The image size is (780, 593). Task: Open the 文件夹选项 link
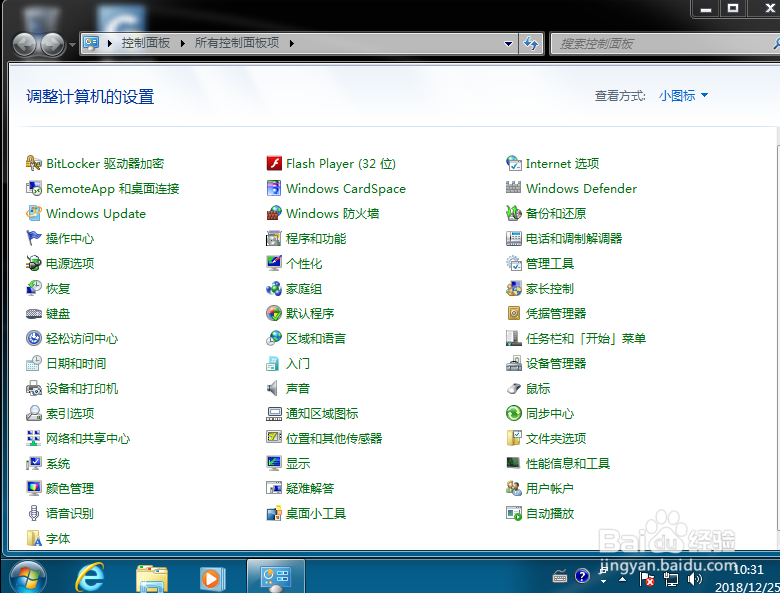click(x=556, y=439)
